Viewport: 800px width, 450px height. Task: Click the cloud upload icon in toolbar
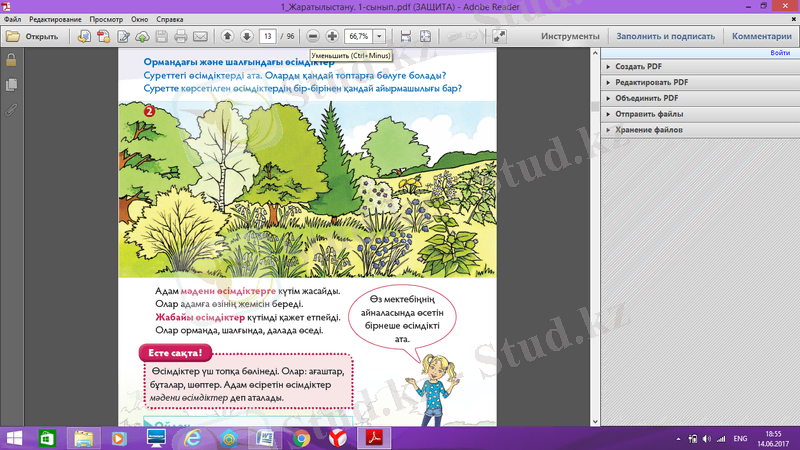141,36
